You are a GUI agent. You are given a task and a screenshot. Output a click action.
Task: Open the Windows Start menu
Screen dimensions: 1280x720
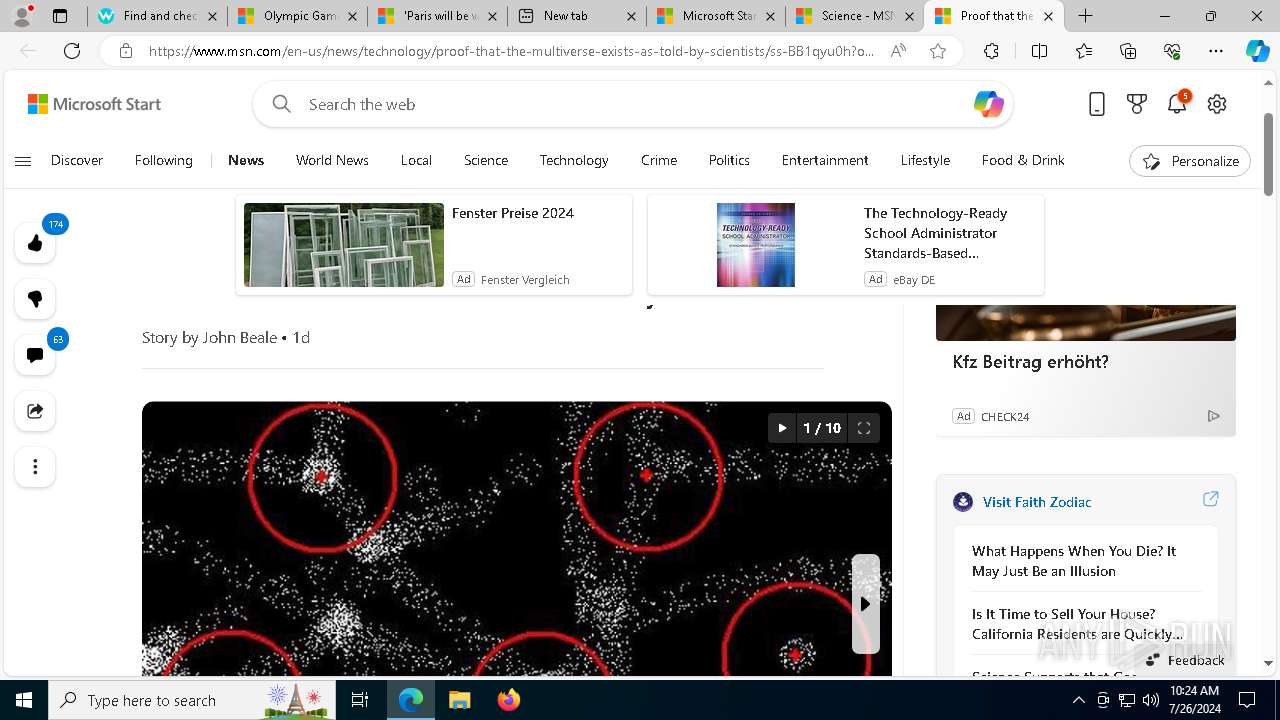tap(24, 700)
